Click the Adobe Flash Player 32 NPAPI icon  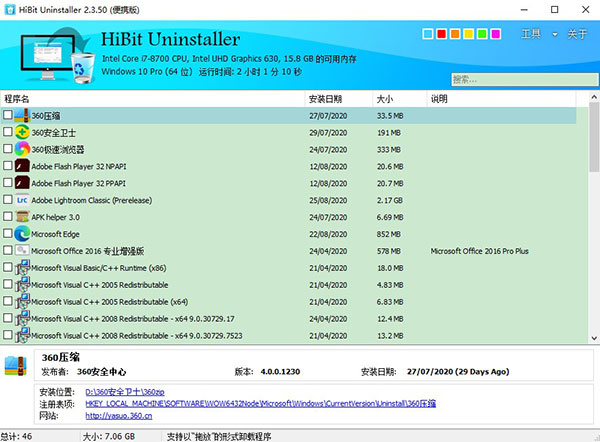pos(22,166)
